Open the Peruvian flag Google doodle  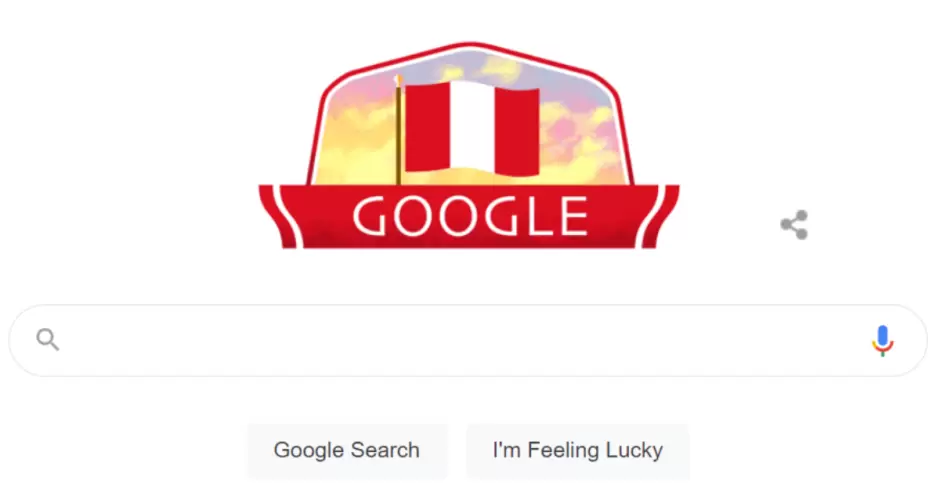469,145
